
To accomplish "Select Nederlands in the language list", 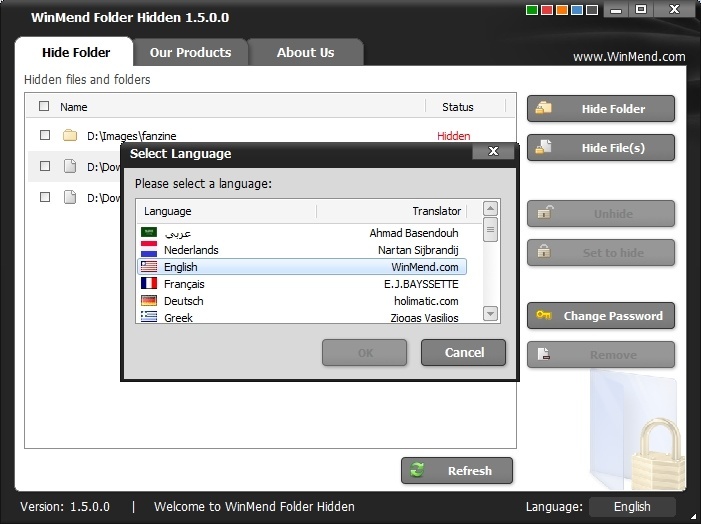I will [302, 250].
